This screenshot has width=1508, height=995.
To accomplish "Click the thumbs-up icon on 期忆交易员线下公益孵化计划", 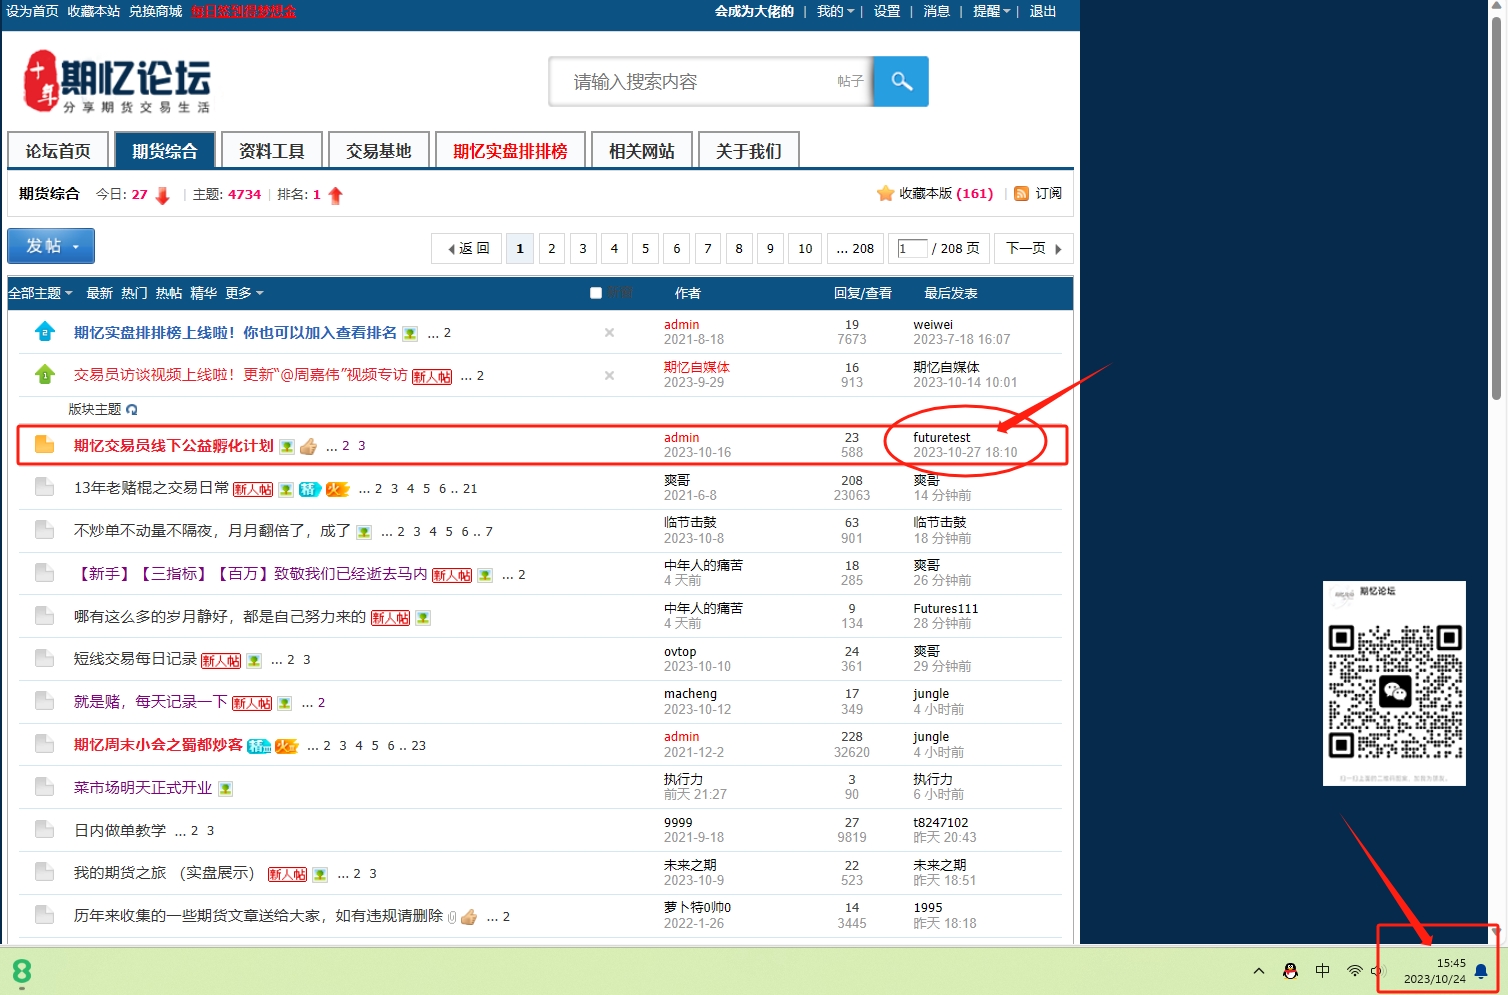I will [x=308, y=446].
